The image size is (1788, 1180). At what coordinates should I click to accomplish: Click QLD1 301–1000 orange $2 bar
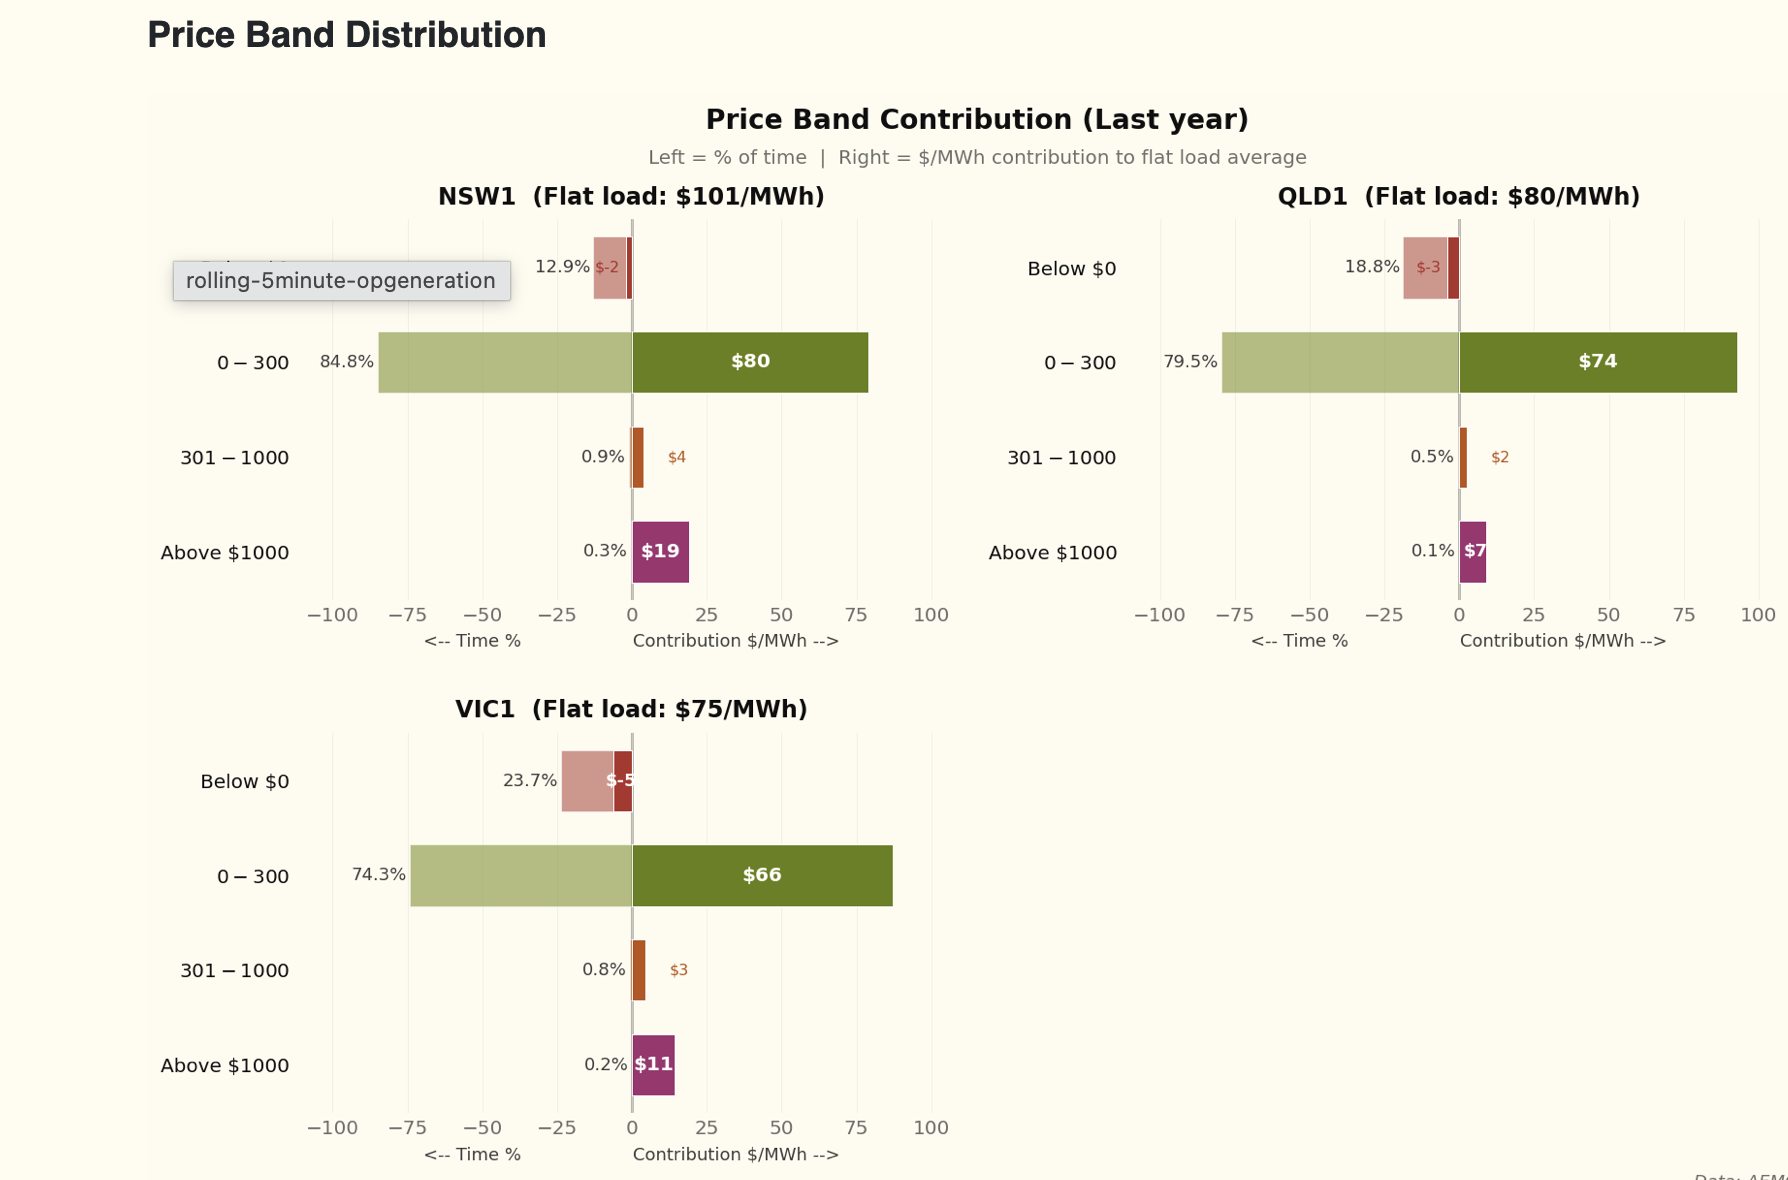[1463, 457]
